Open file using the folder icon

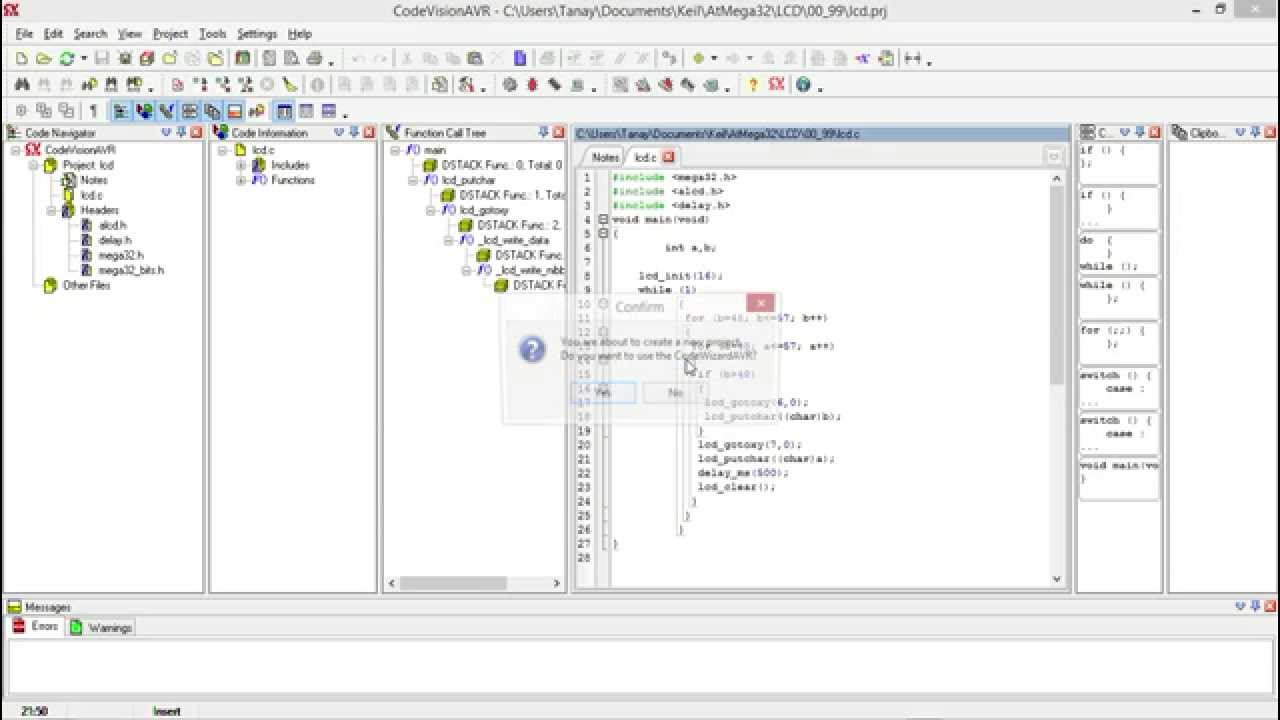[x=43, y=58]
